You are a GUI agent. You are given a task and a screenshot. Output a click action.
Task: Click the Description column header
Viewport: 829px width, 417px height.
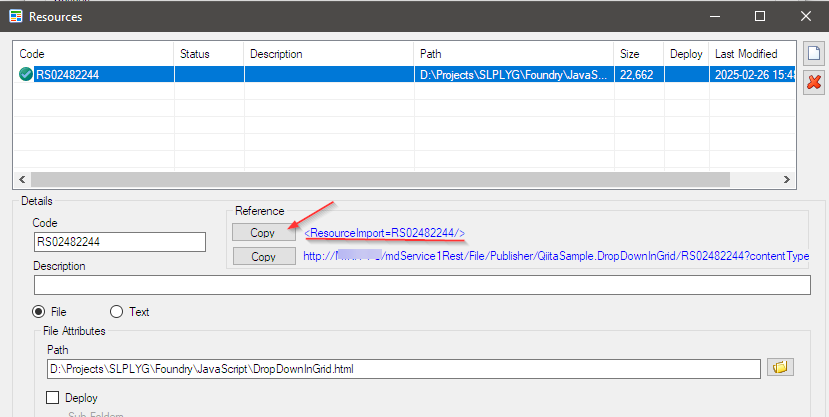[x=328, y=54]
